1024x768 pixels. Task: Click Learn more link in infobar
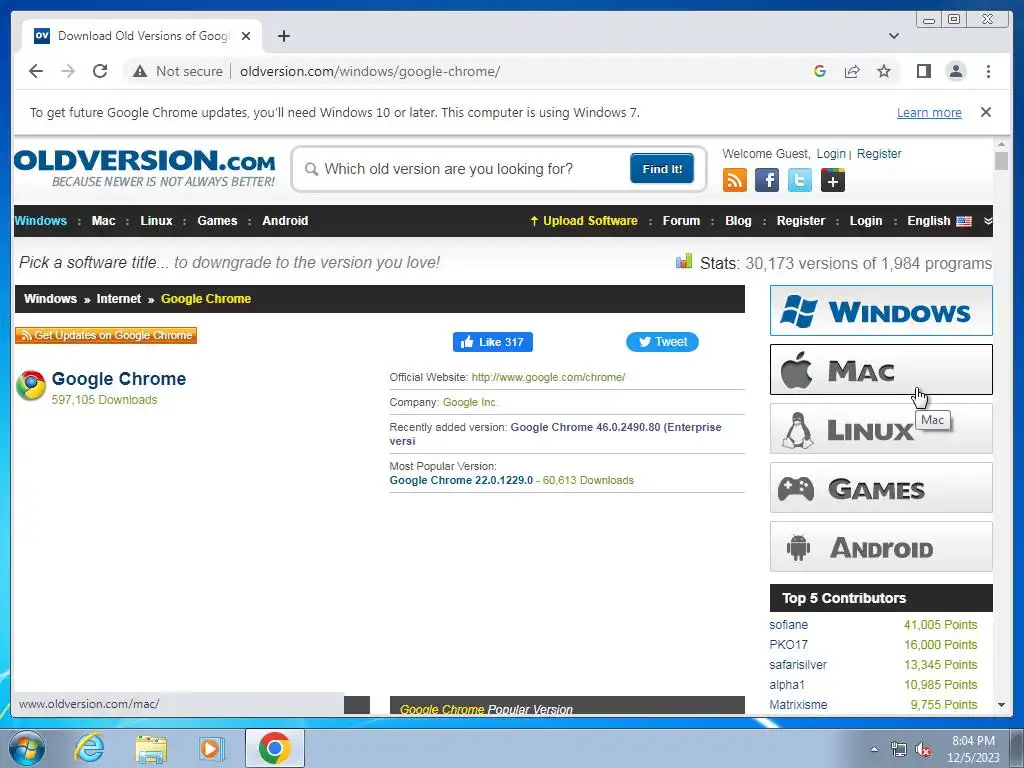[929, 112]
